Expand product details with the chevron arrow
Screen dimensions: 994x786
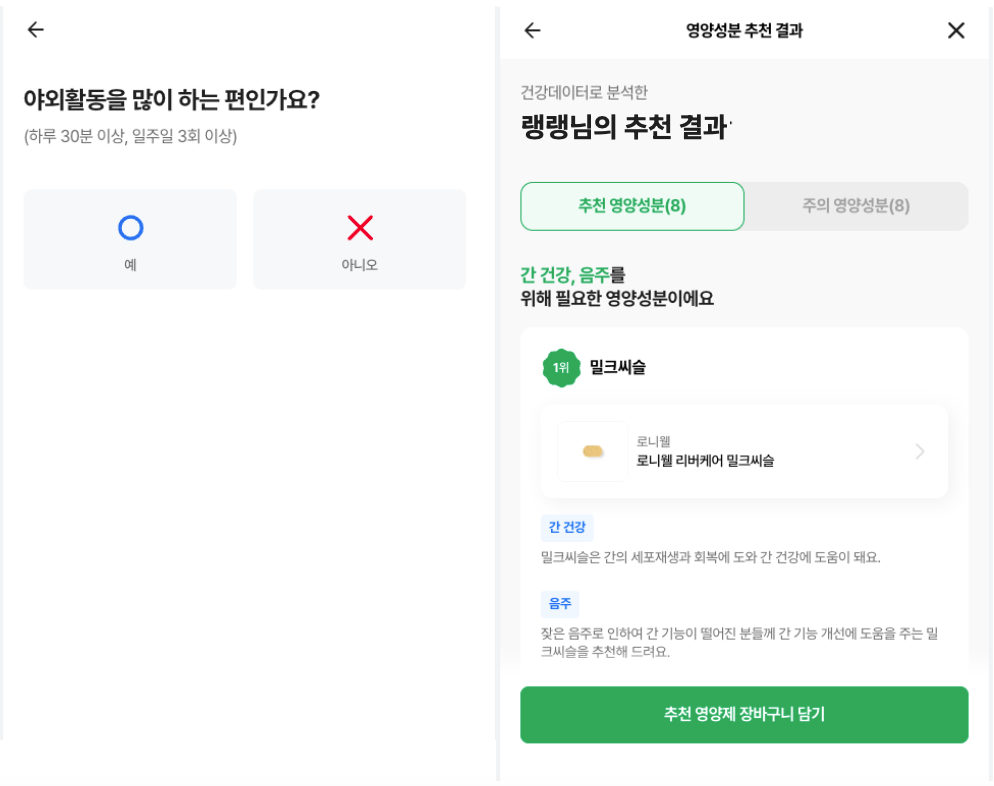click(920, 451)
